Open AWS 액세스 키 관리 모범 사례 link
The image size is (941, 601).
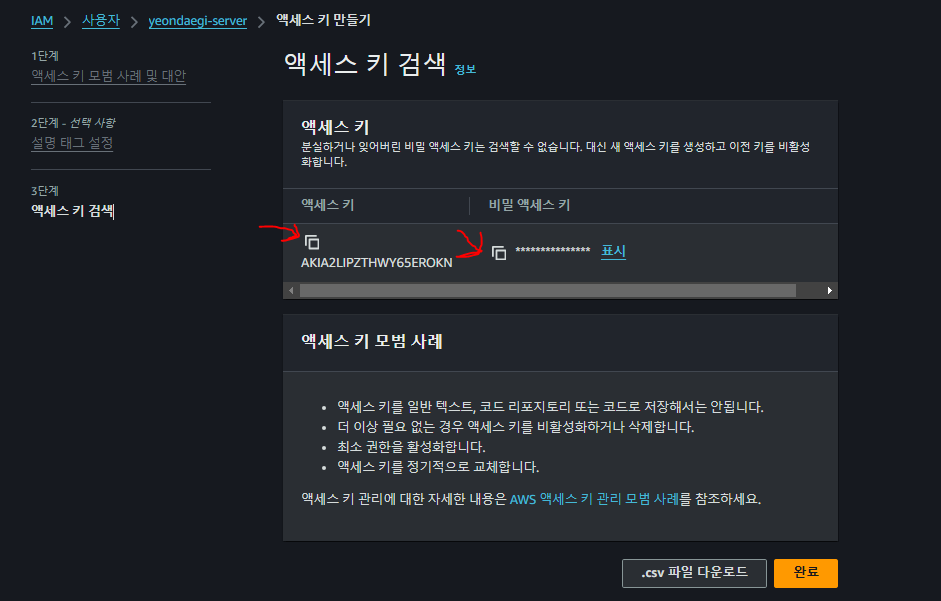(594, 499)
